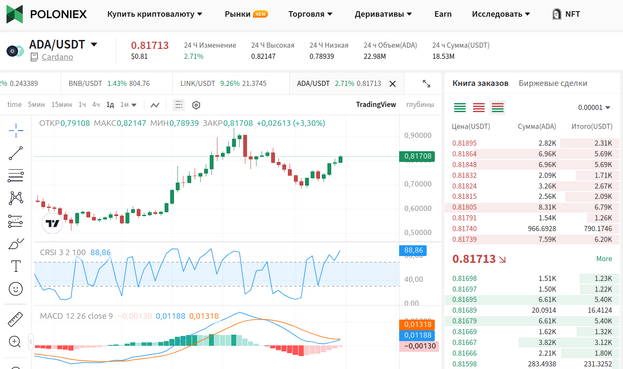Show the red and green order book layout
The height and width of the screenshot is (369, 623).
[497, 107]
